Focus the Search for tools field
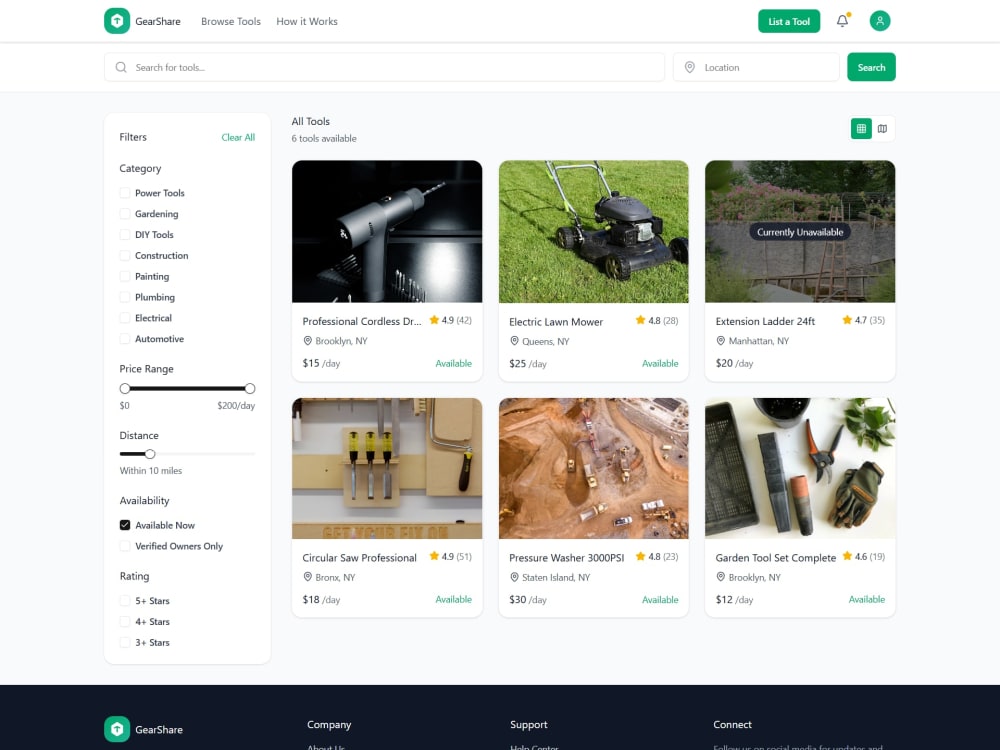 tap(385, 67)
